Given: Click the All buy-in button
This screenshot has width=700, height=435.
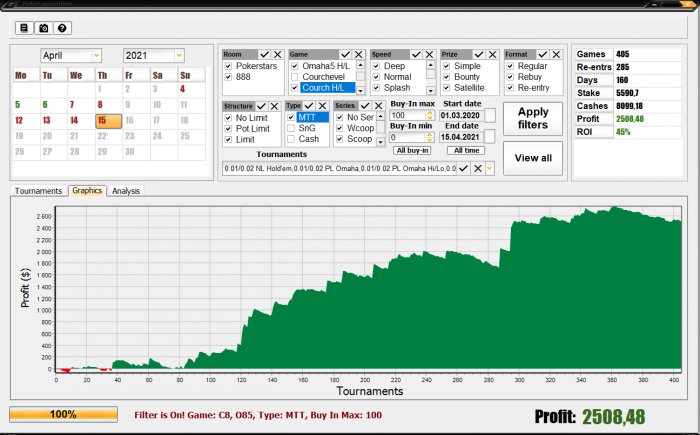Looking at the screenshot, I should click(x=412, y=151).
